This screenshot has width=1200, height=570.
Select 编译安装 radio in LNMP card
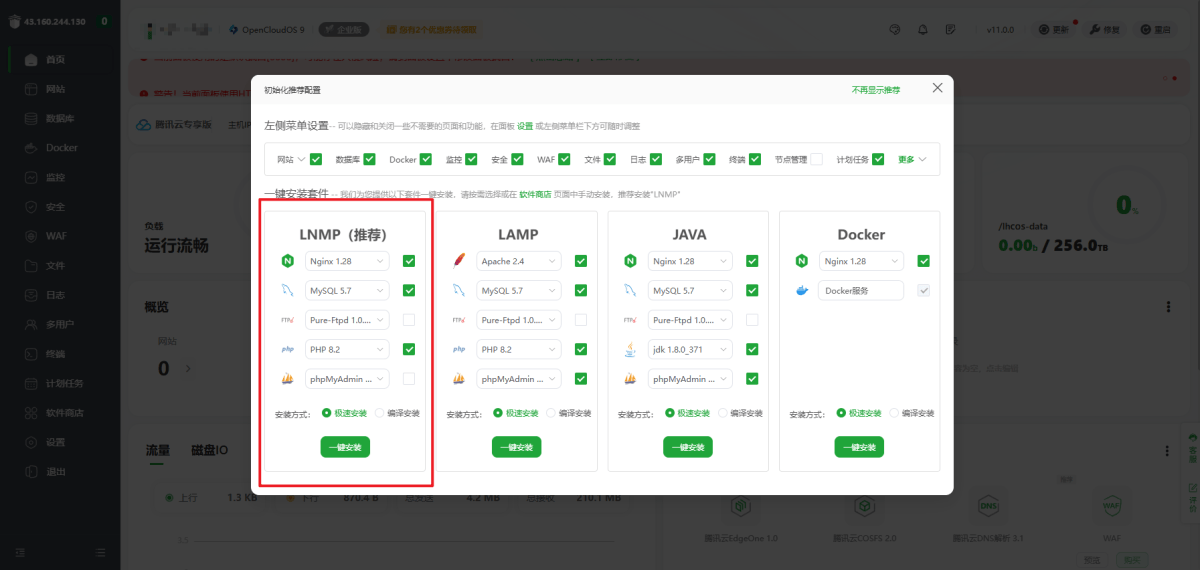(380, 413)
